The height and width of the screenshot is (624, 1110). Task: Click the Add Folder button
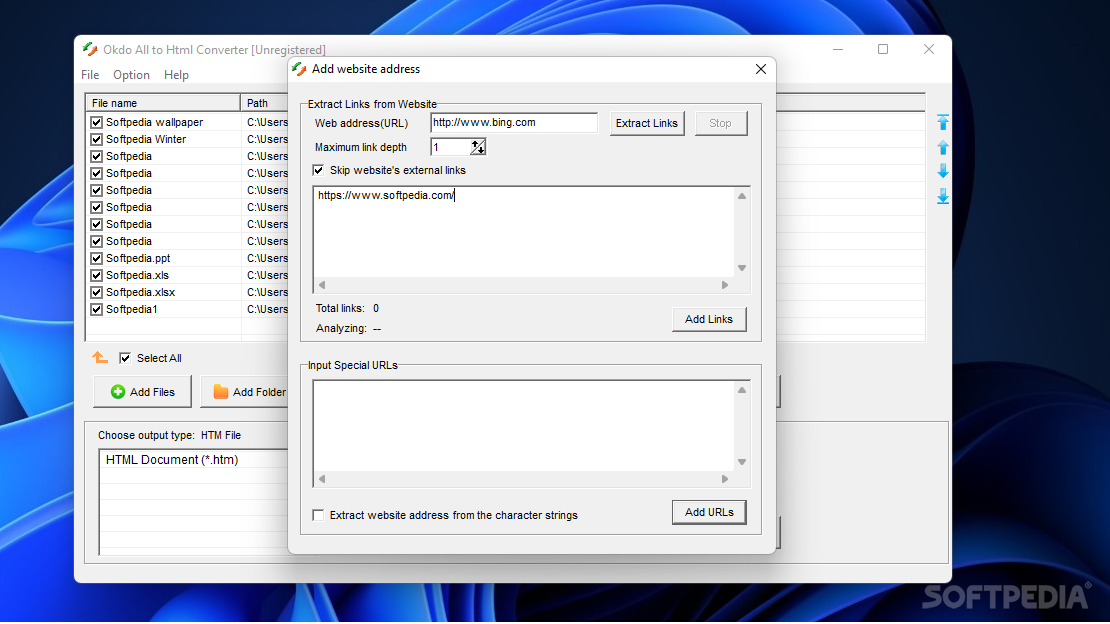tap(244, 392)
